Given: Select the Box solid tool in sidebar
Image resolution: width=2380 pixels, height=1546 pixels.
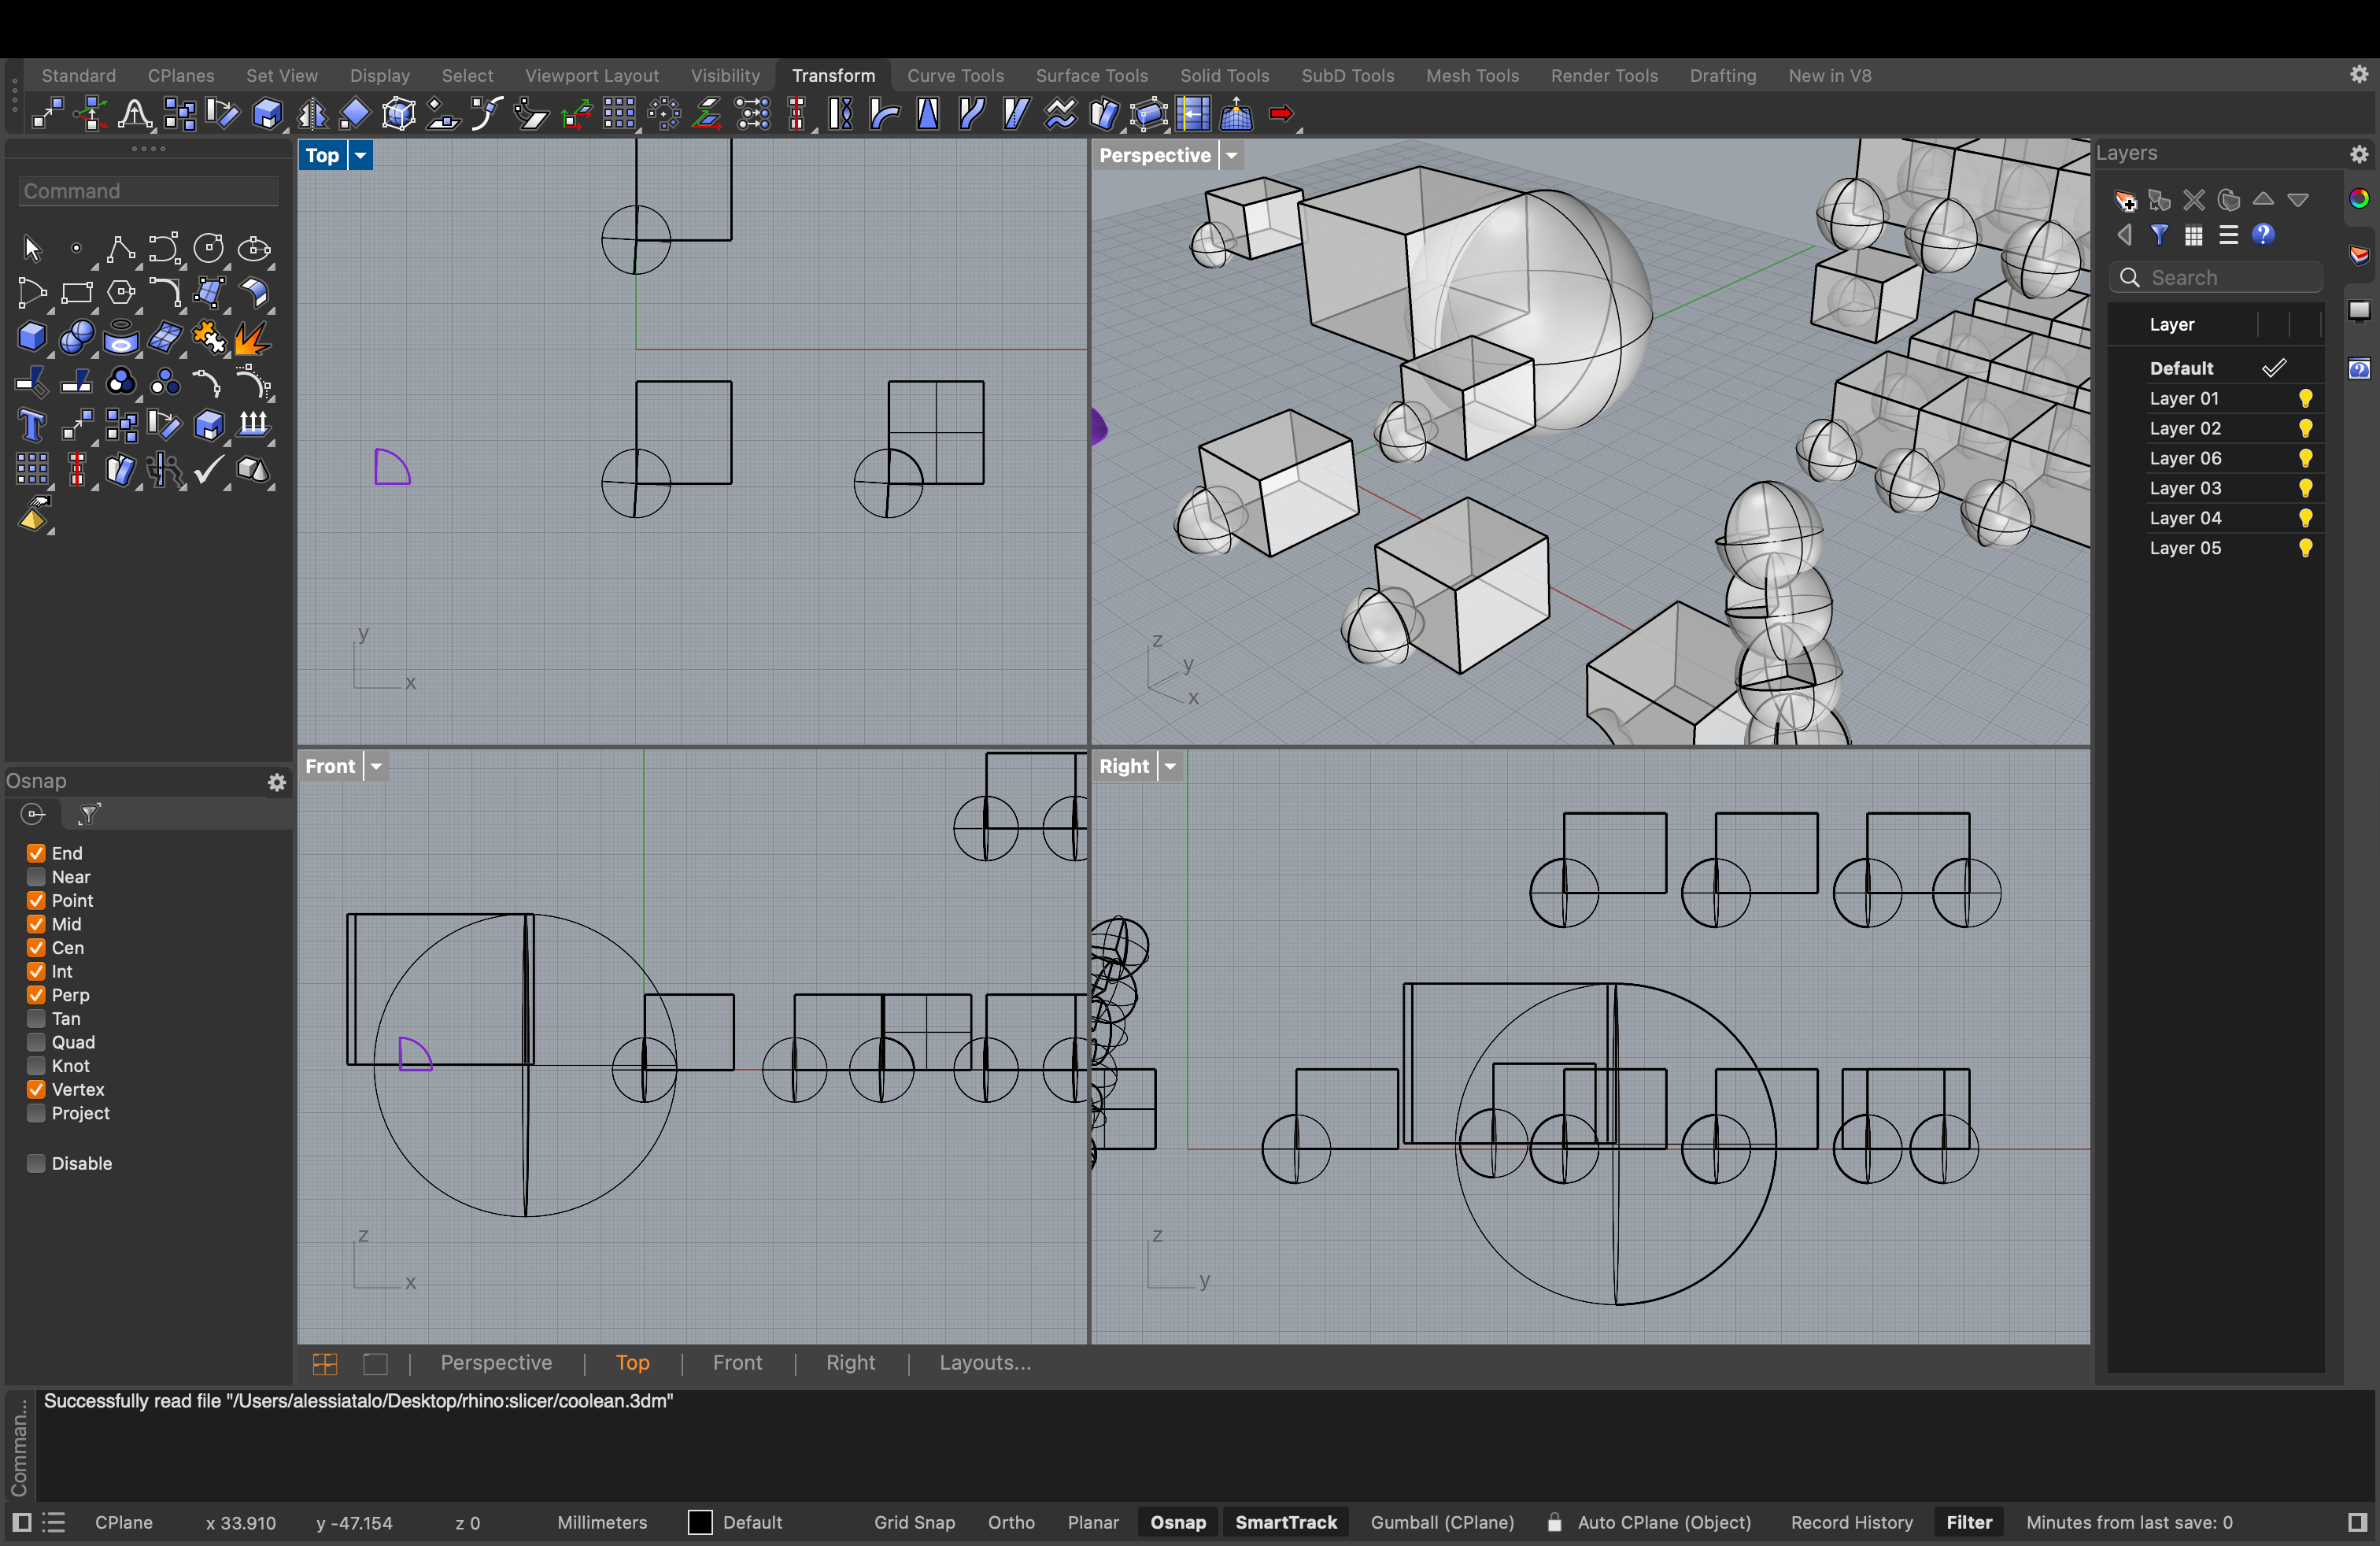Looking at the screenshot, I should coord(32,338).
